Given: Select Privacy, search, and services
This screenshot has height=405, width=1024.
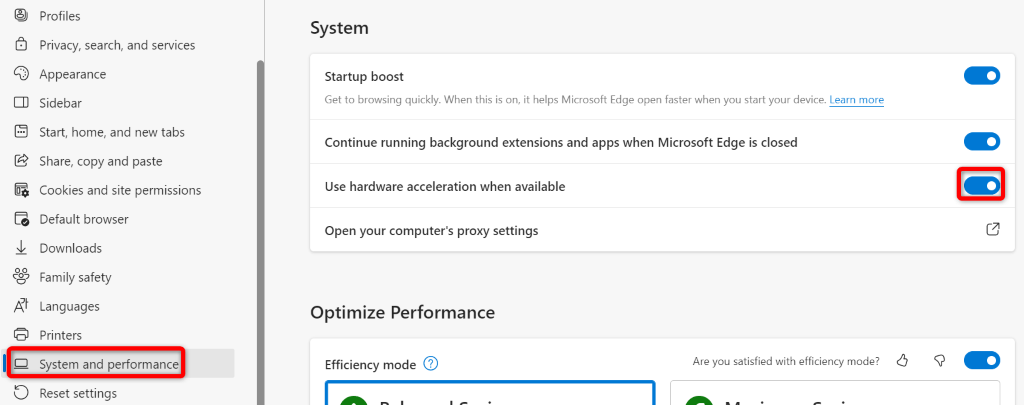Looking at the screenshot, I should [x=117, y=45].
